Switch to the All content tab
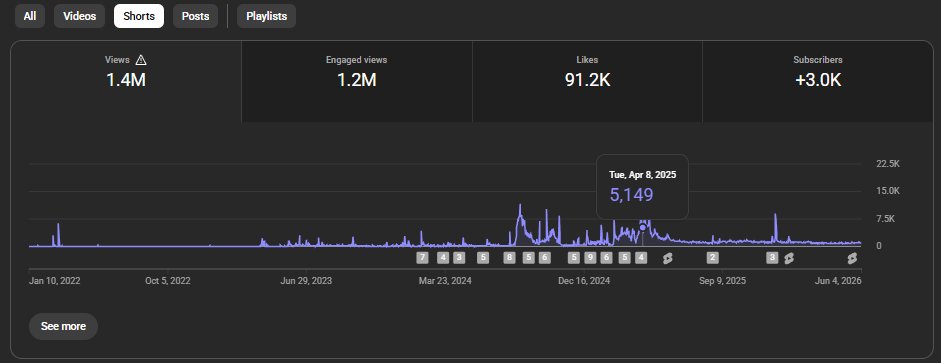The width and height of the screenshot is (941, 363). click(x=30, y=16)
